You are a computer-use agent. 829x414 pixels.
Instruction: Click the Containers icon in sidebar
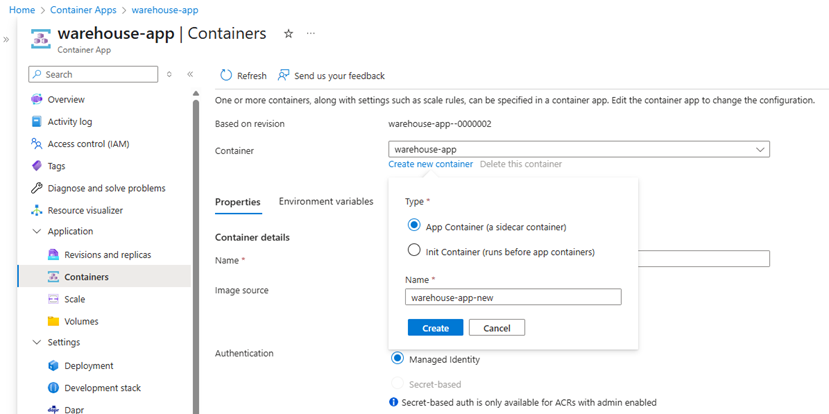pyautogui.click(x=53, y=277)
